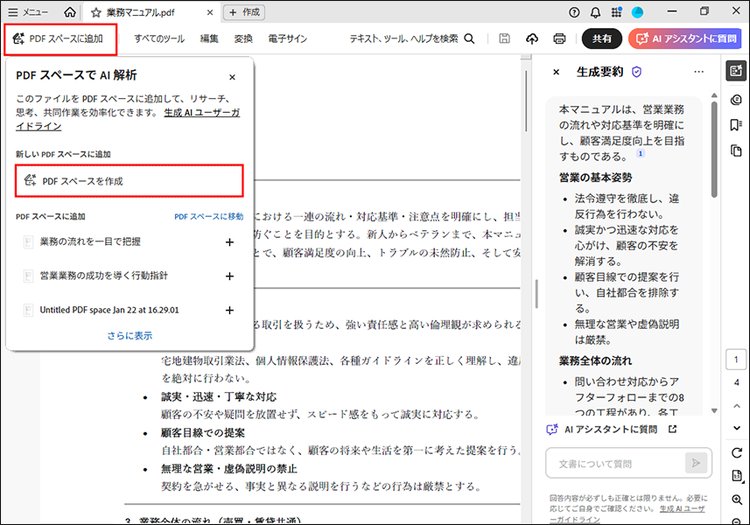Select the 電子サイン toolbar item
750x525 pixels.
(288, 39)
